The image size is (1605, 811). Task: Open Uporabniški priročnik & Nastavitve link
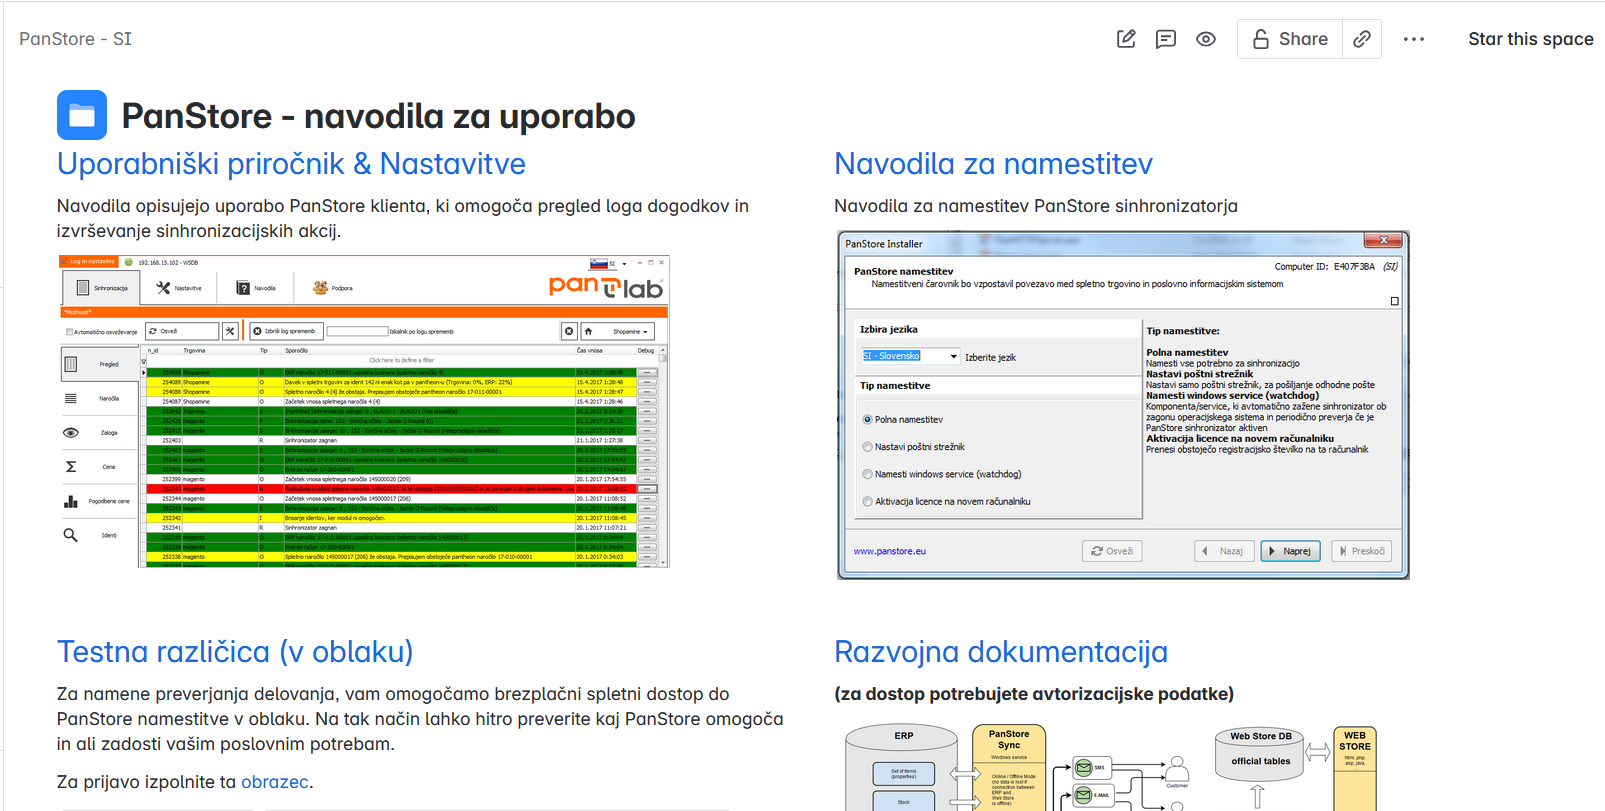click(291, 163)
